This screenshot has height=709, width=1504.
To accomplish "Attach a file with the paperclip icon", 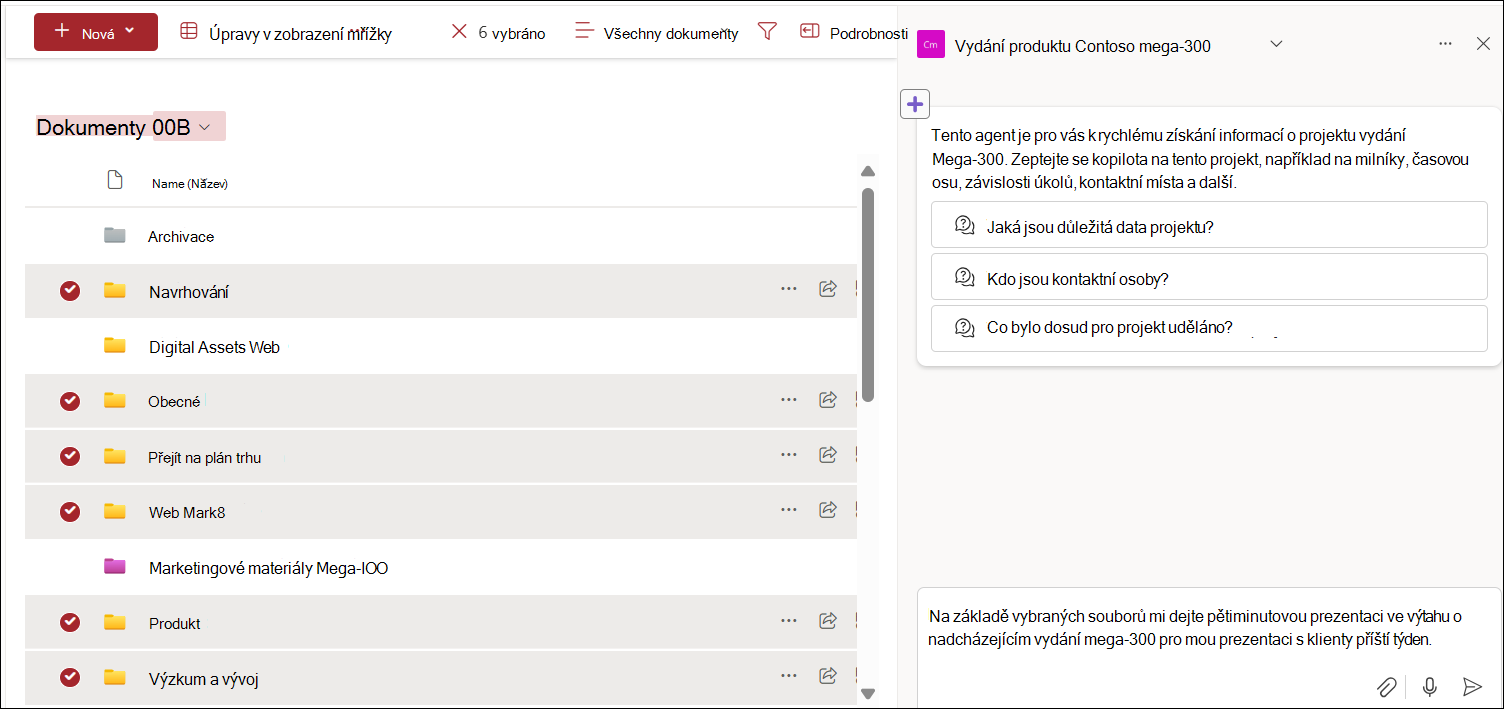I will coord(1386,686).
